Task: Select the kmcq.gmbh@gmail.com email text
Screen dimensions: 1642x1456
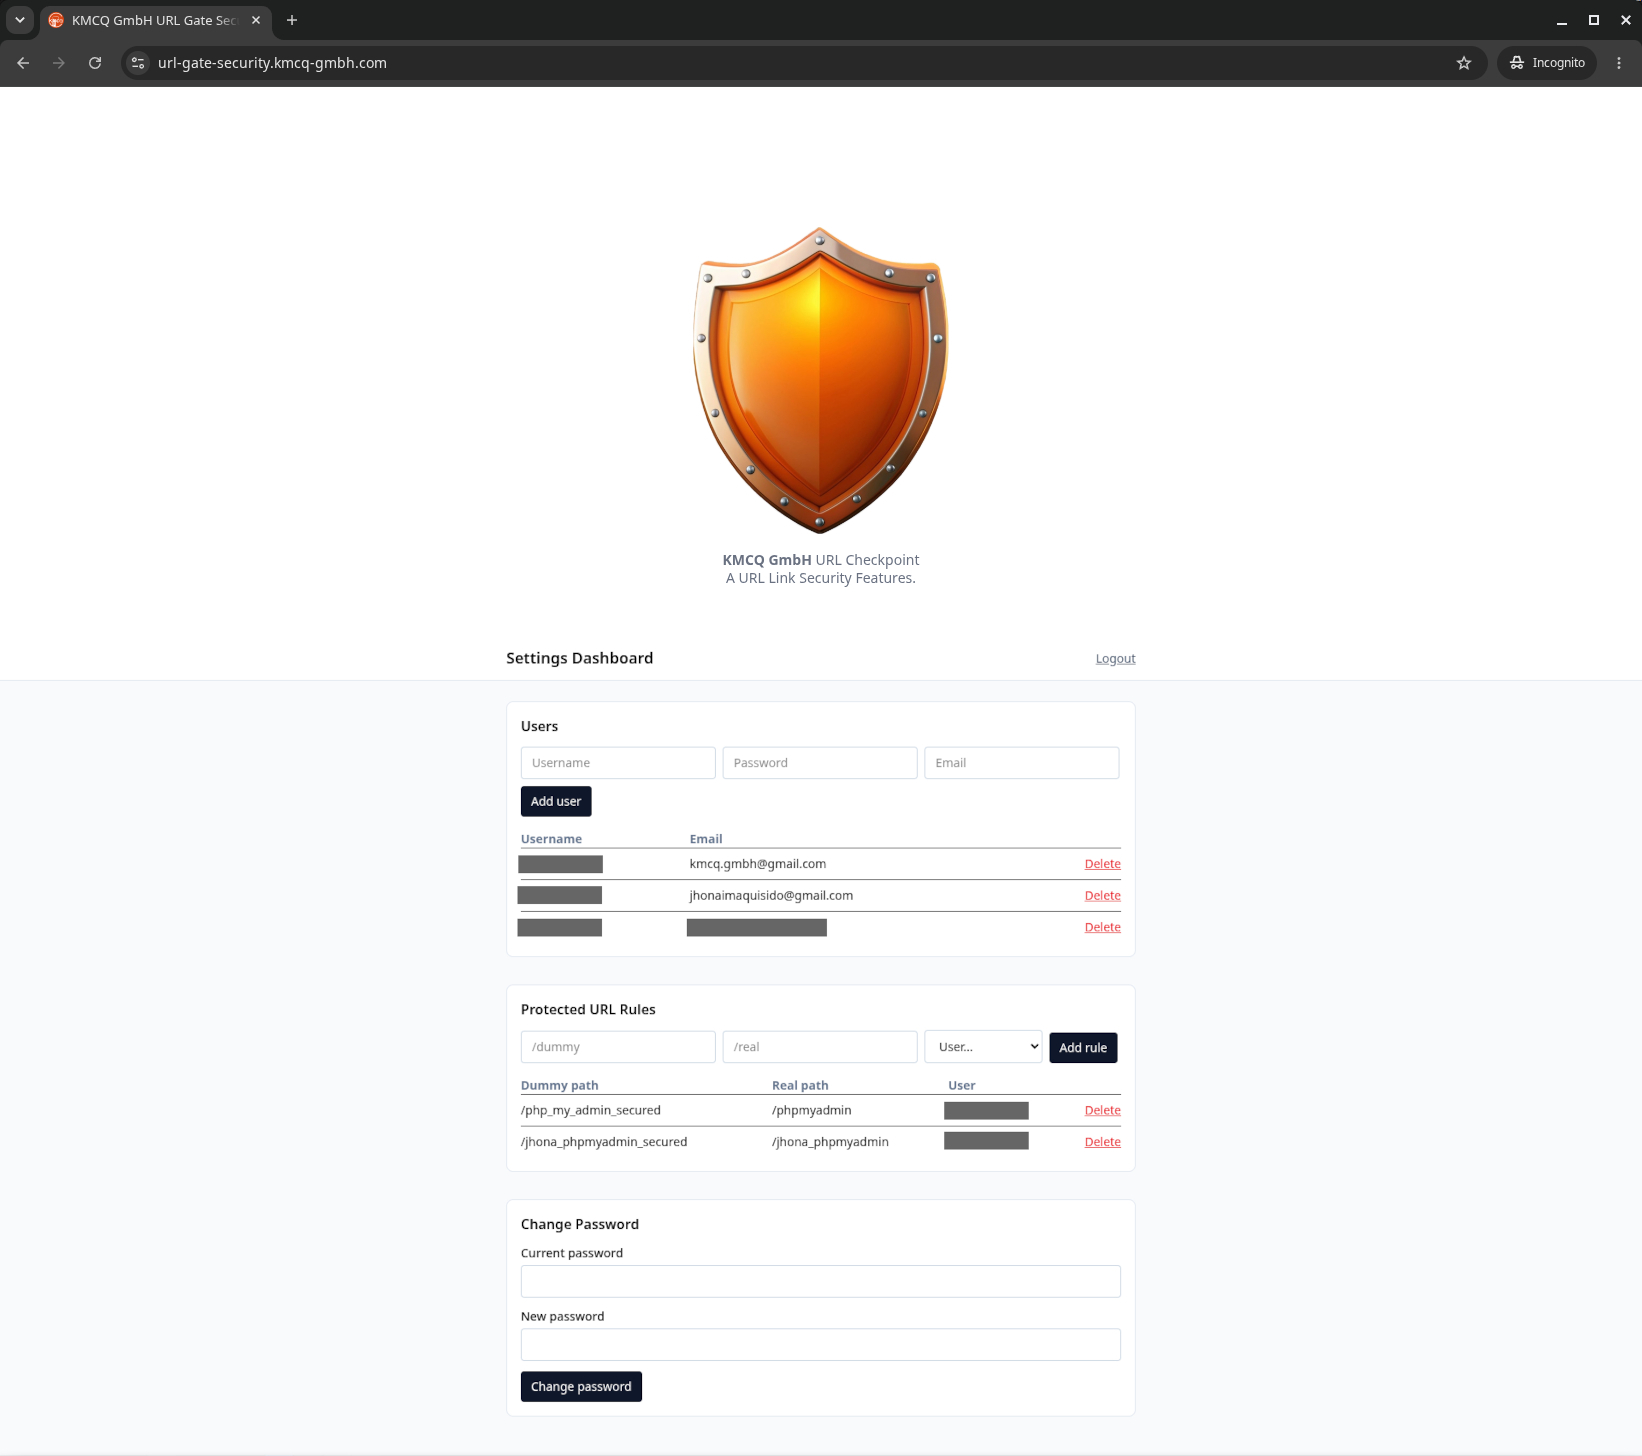Action: click(x=757, y=864)
